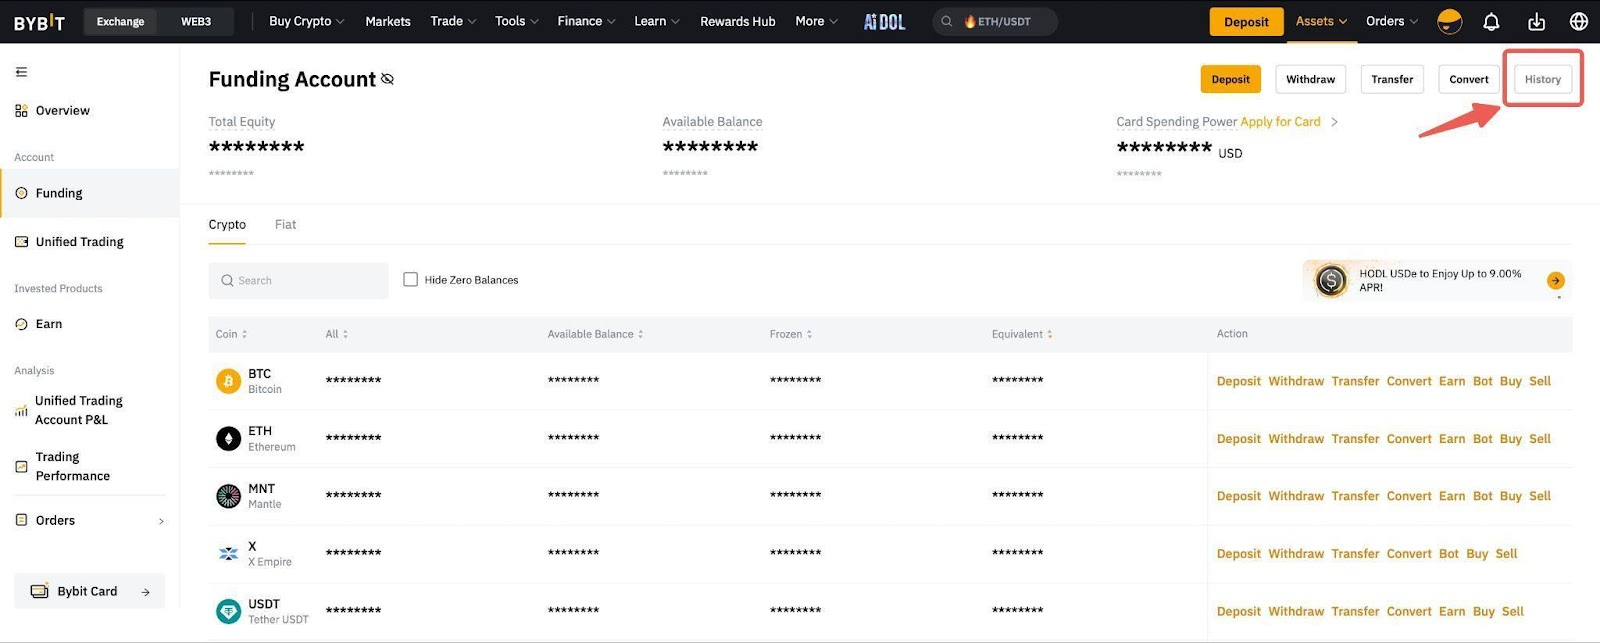Open the Assets dropdown menu
The image size is (1600, 643).
pyautogui.click(x=1320, y=21)
